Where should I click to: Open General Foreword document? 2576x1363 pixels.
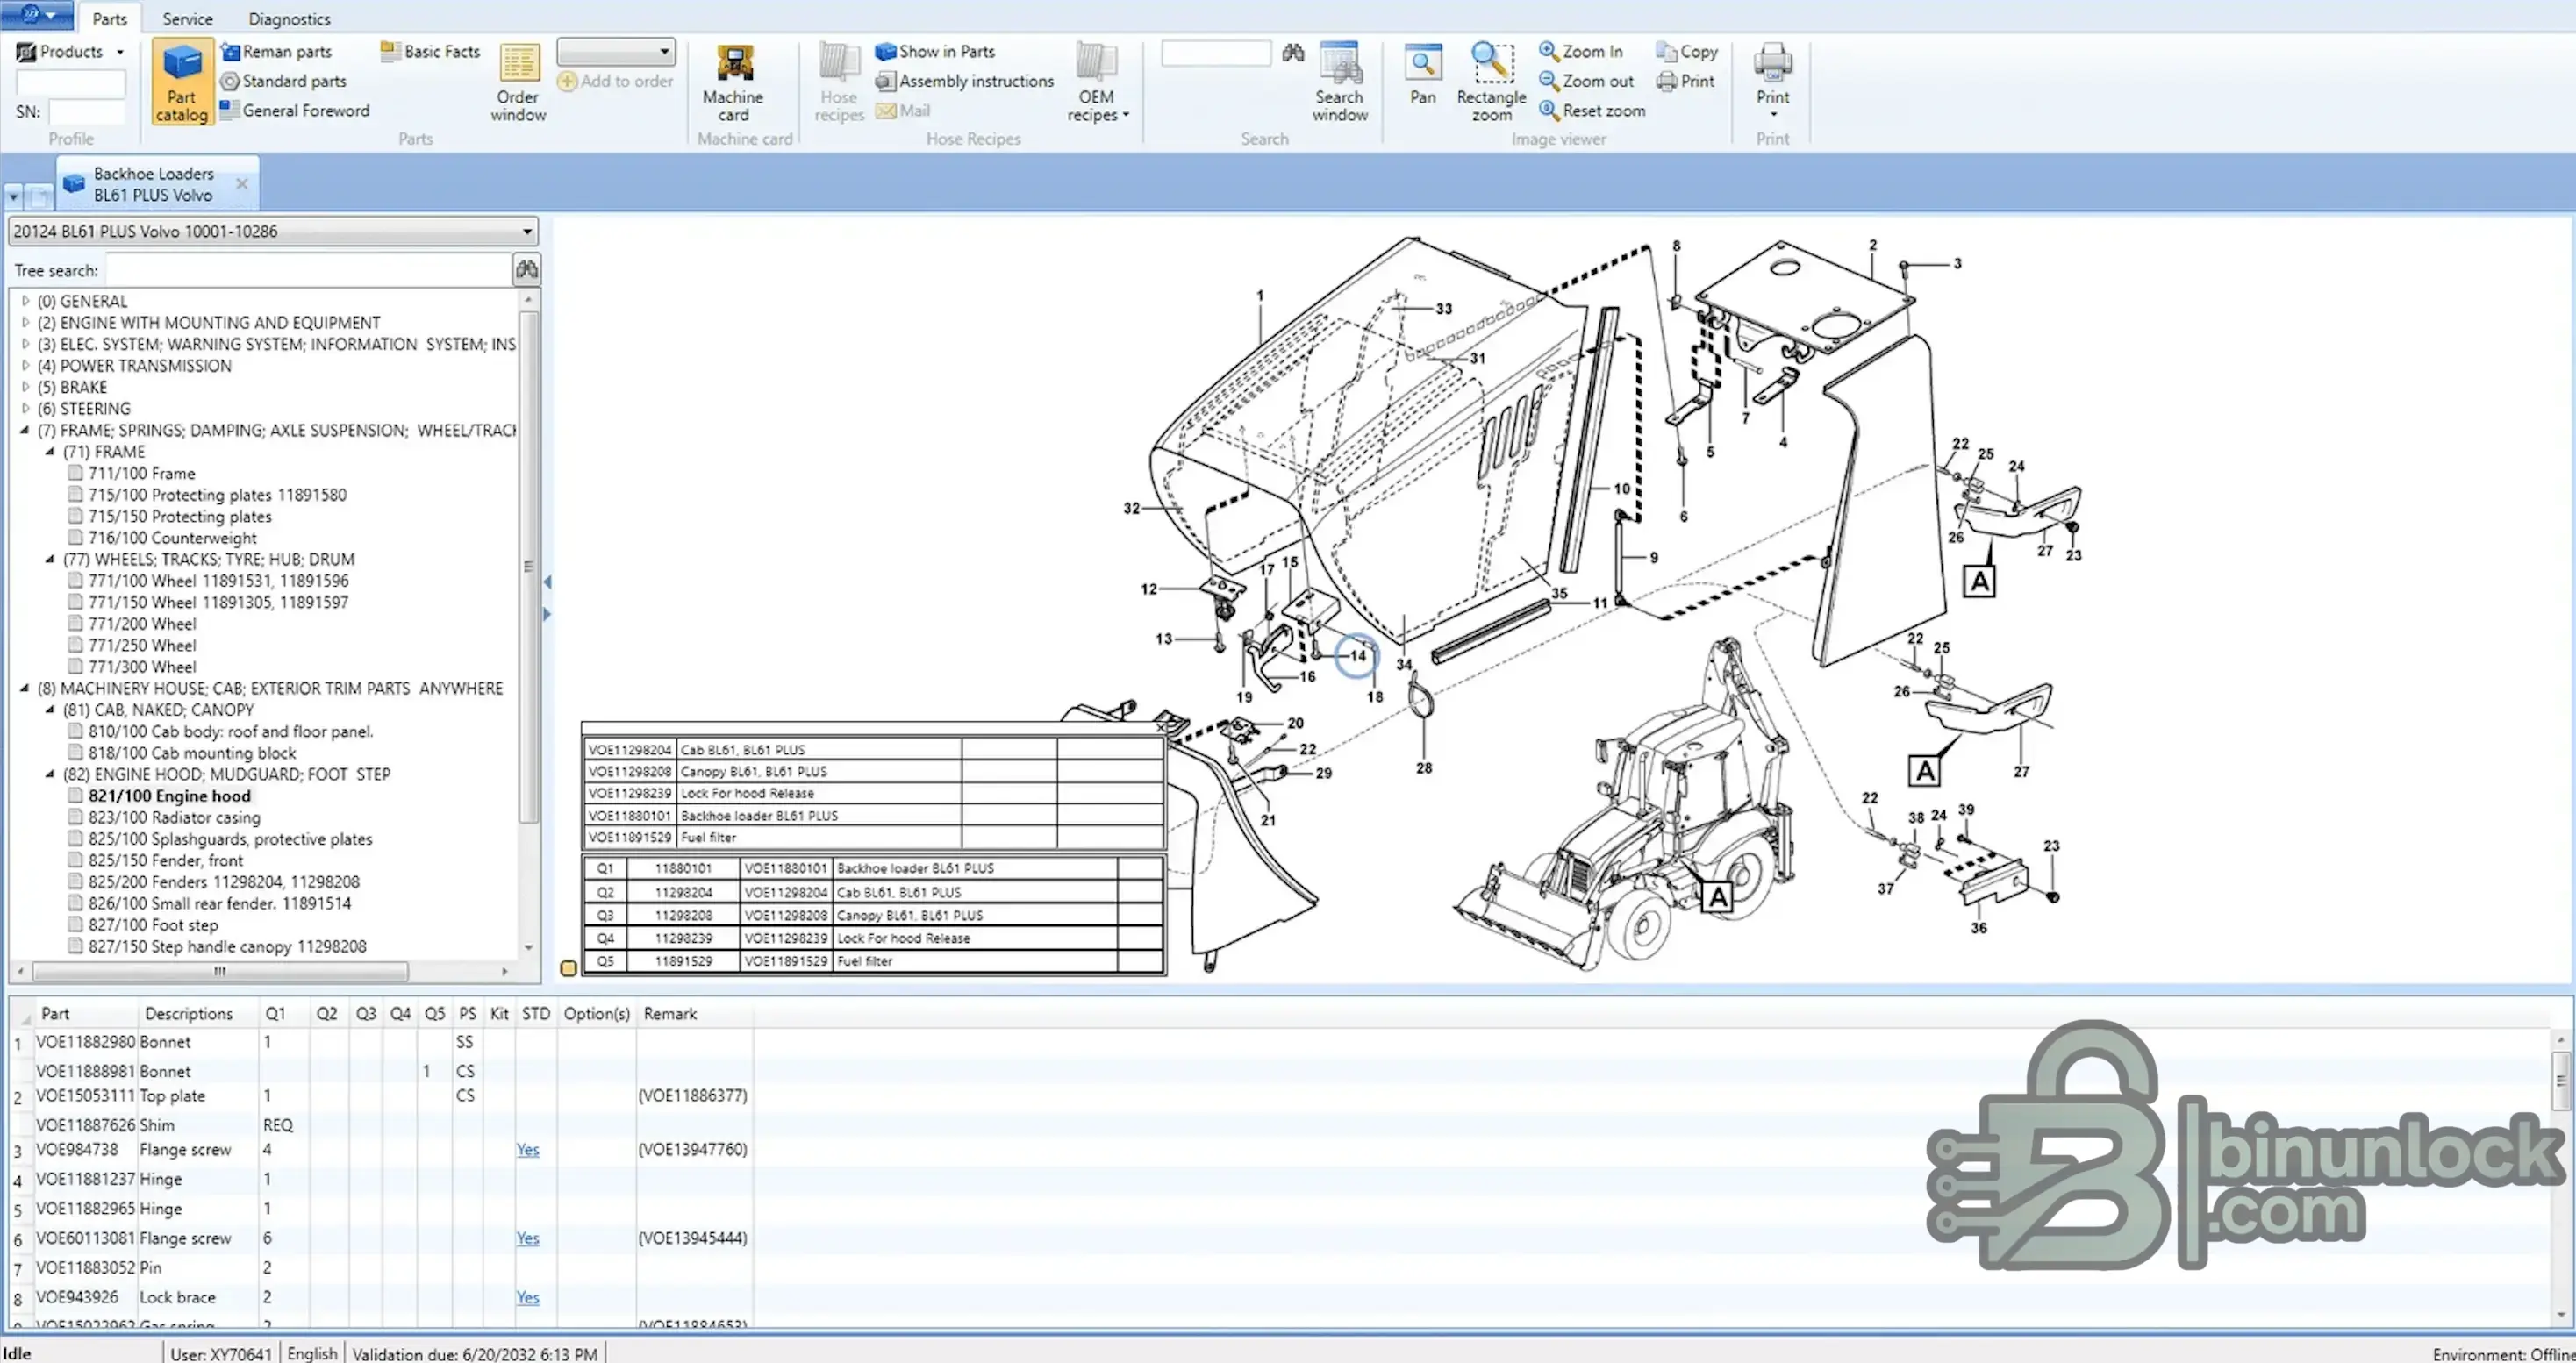[295, 110]
